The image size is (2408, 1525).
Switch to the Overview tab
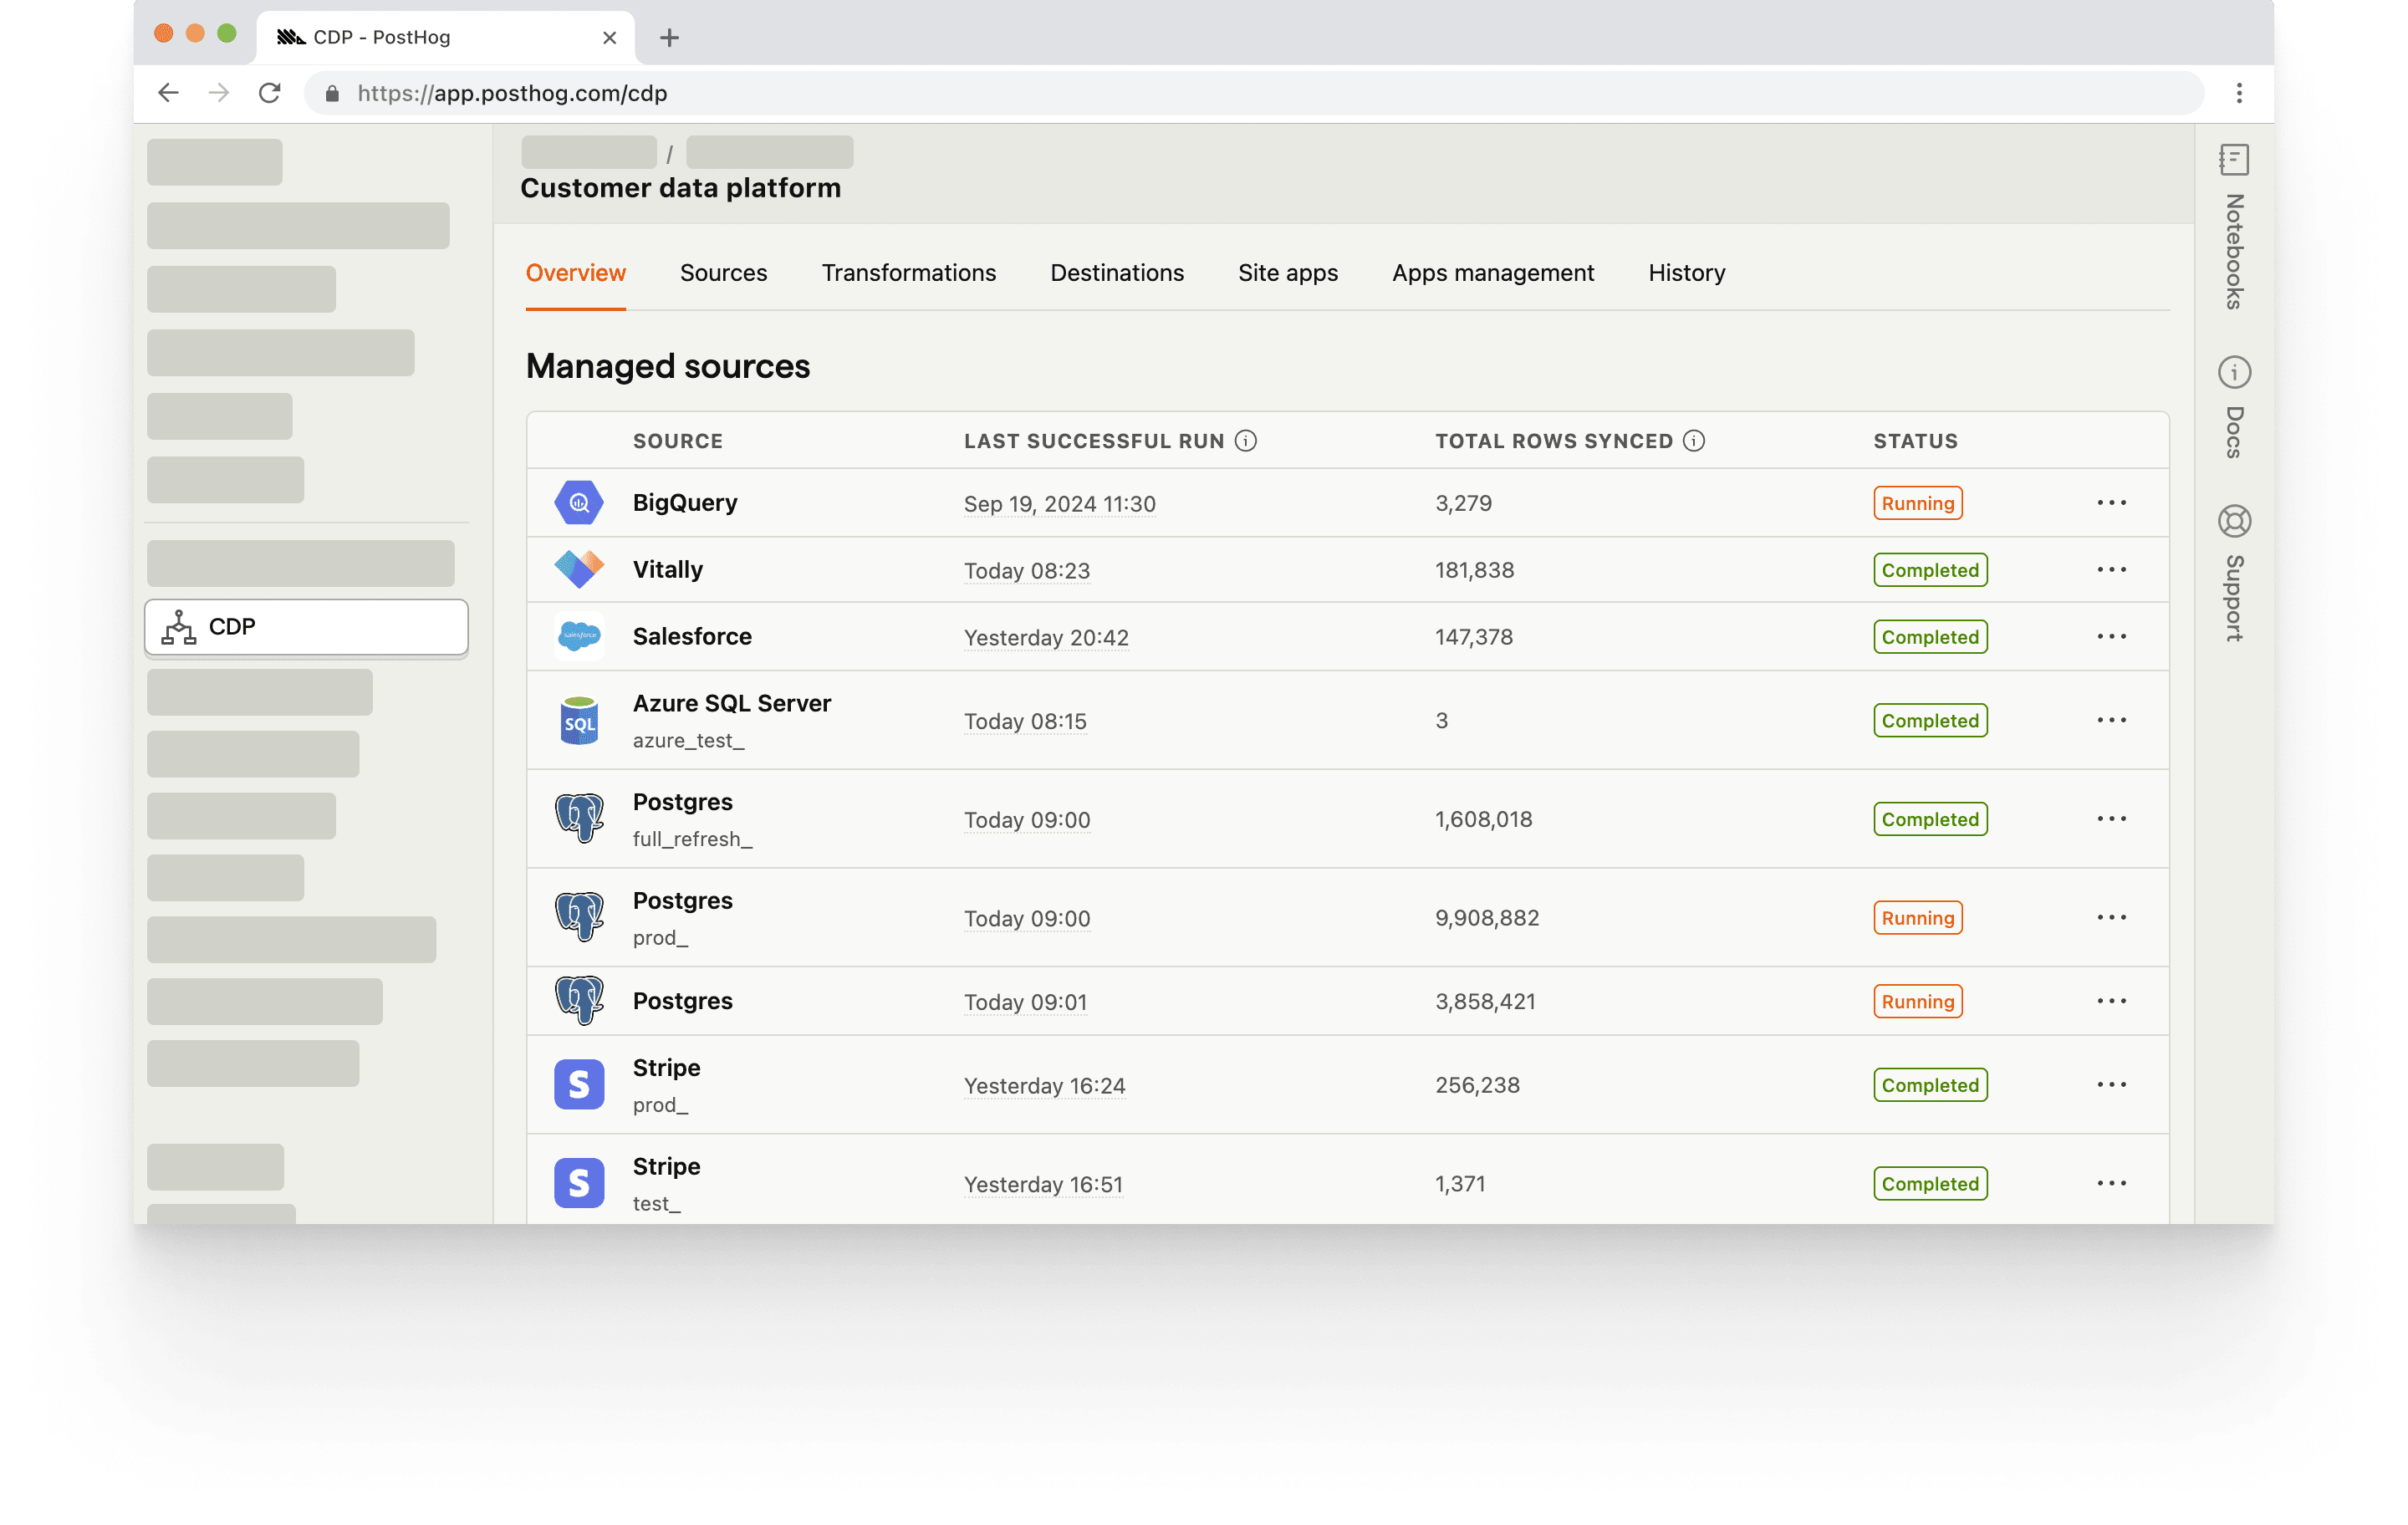(x=575, y=273)
